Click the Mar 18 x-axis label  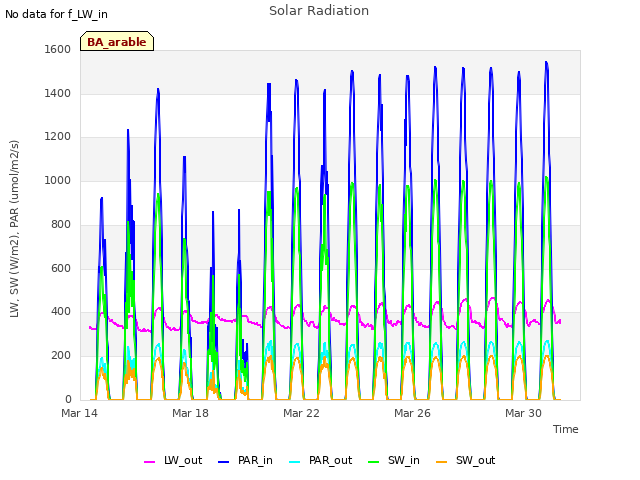(x=190, y=413)
